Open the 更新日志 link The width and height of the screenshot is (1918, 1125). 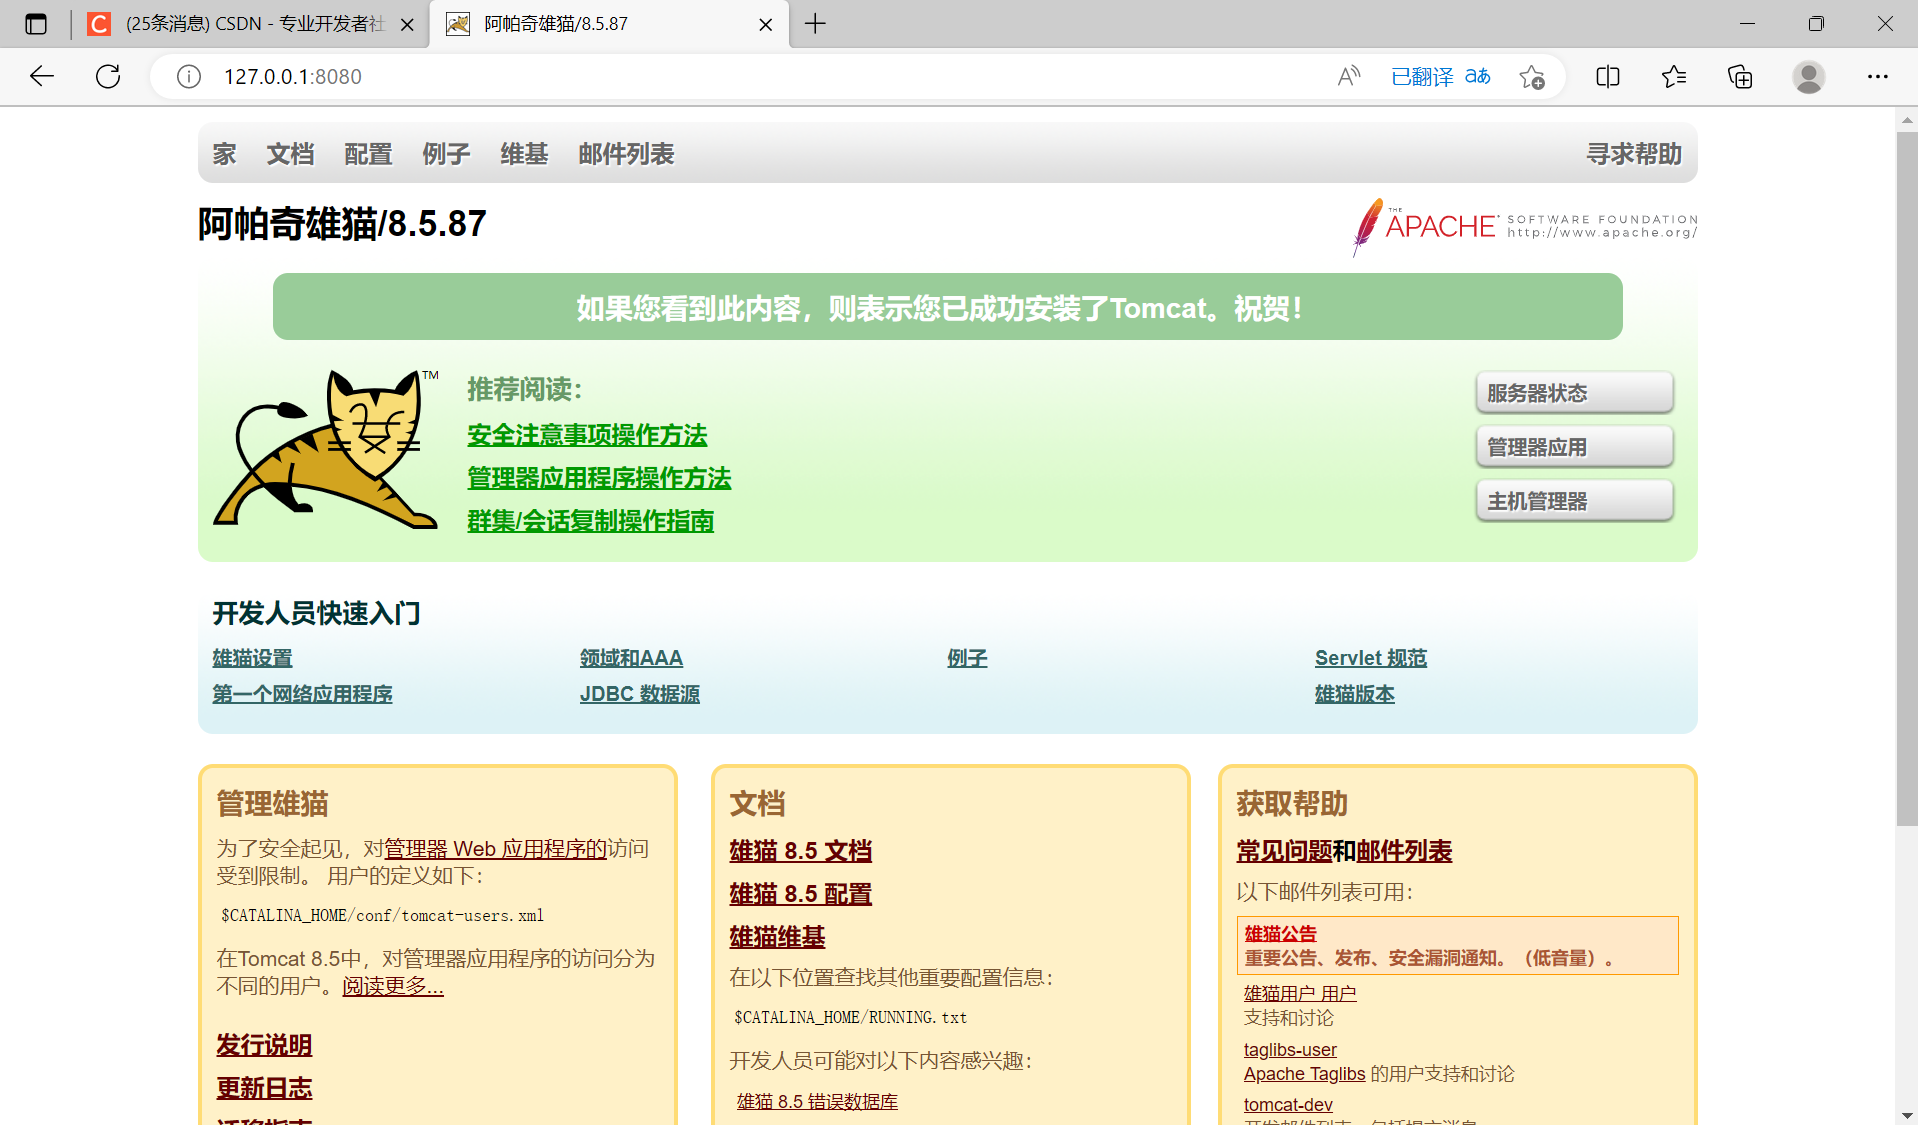pyautogui.click(x=264, y=1088)
